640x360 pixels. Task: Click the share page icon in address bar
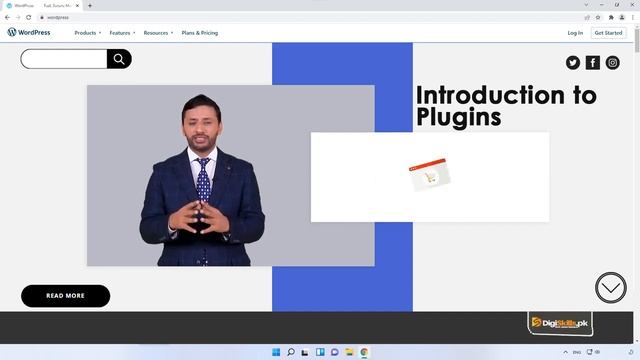click(x=587, y=18)
